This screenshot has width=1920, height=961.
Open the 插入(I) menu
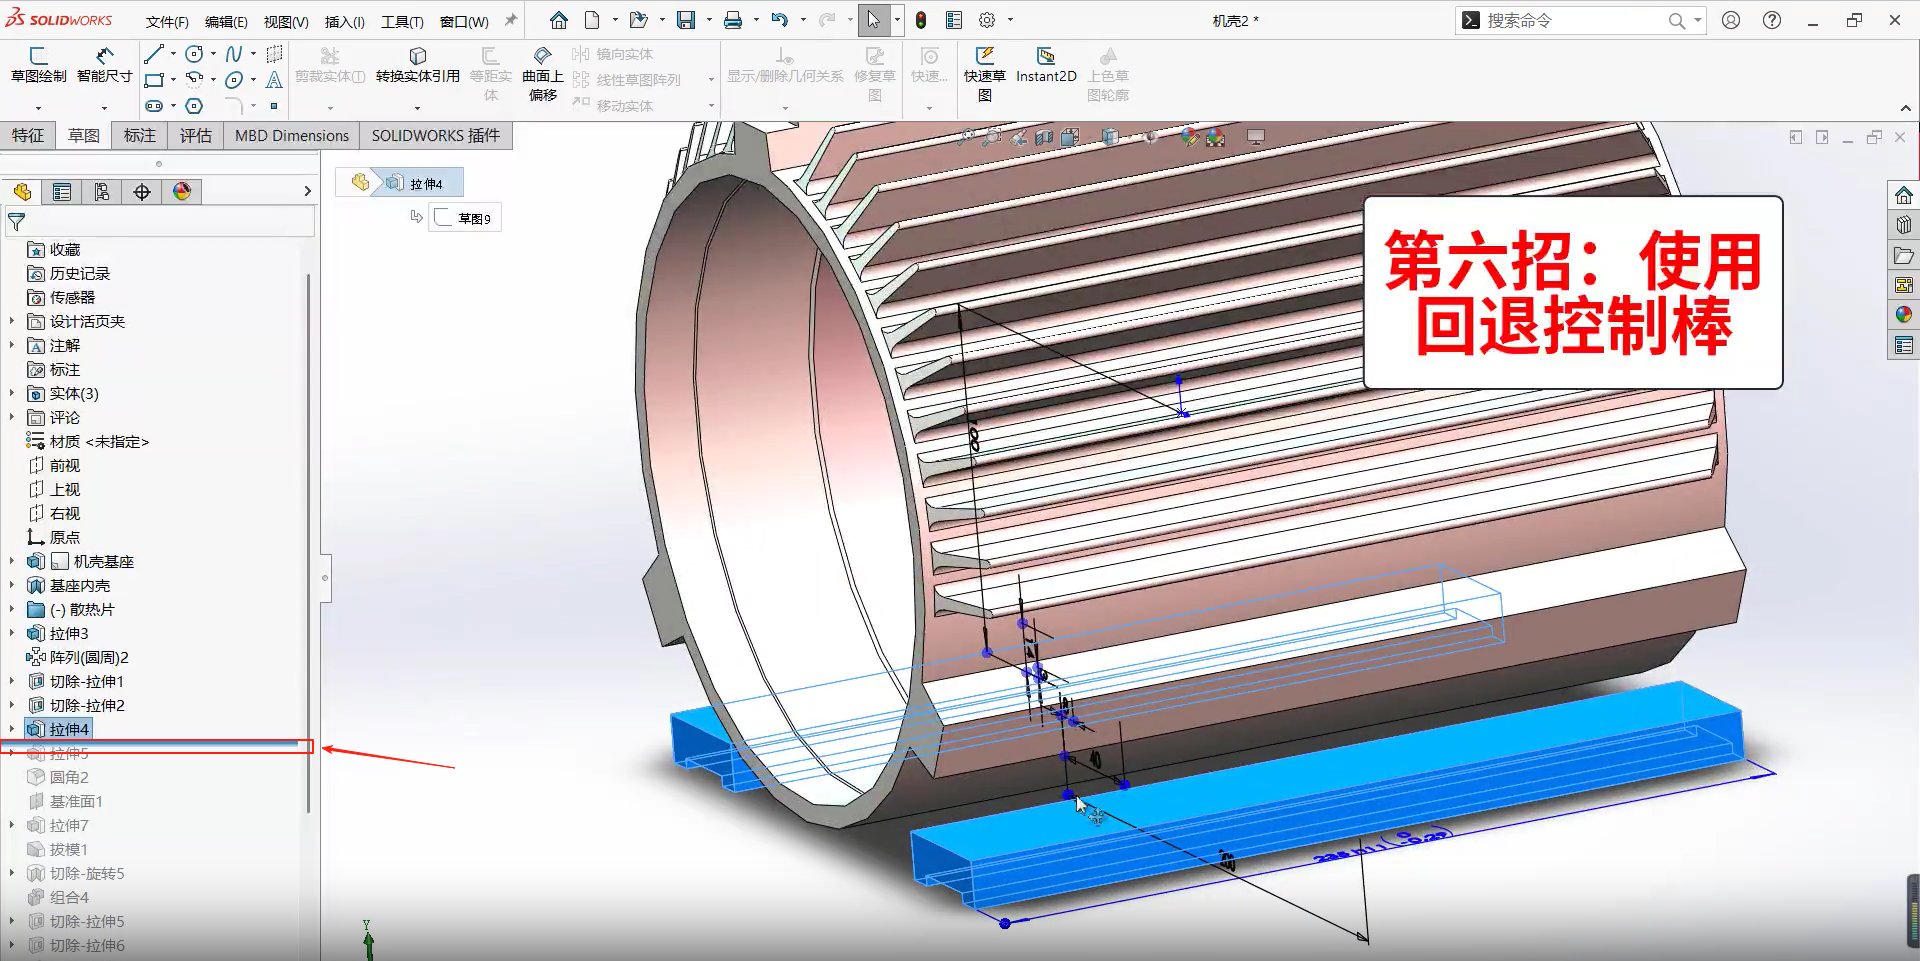click(x=344, y=21)
